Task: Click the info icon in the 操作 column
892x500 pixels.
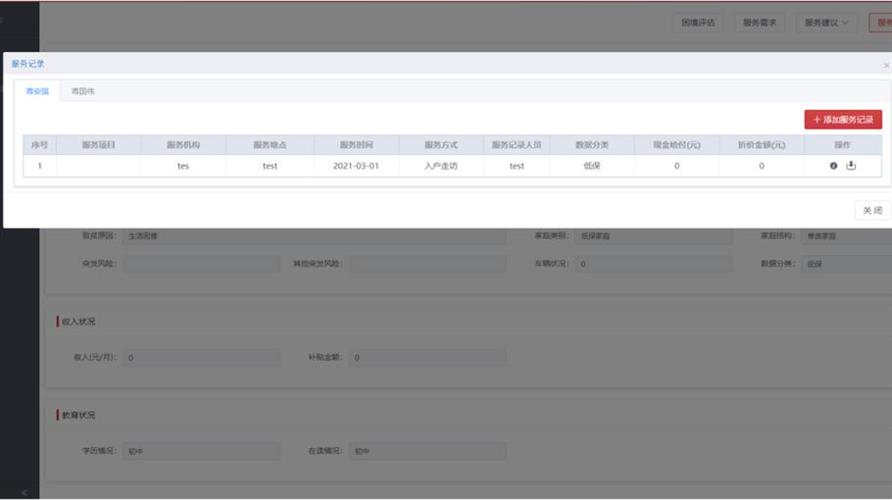Action: coord(833,166)
